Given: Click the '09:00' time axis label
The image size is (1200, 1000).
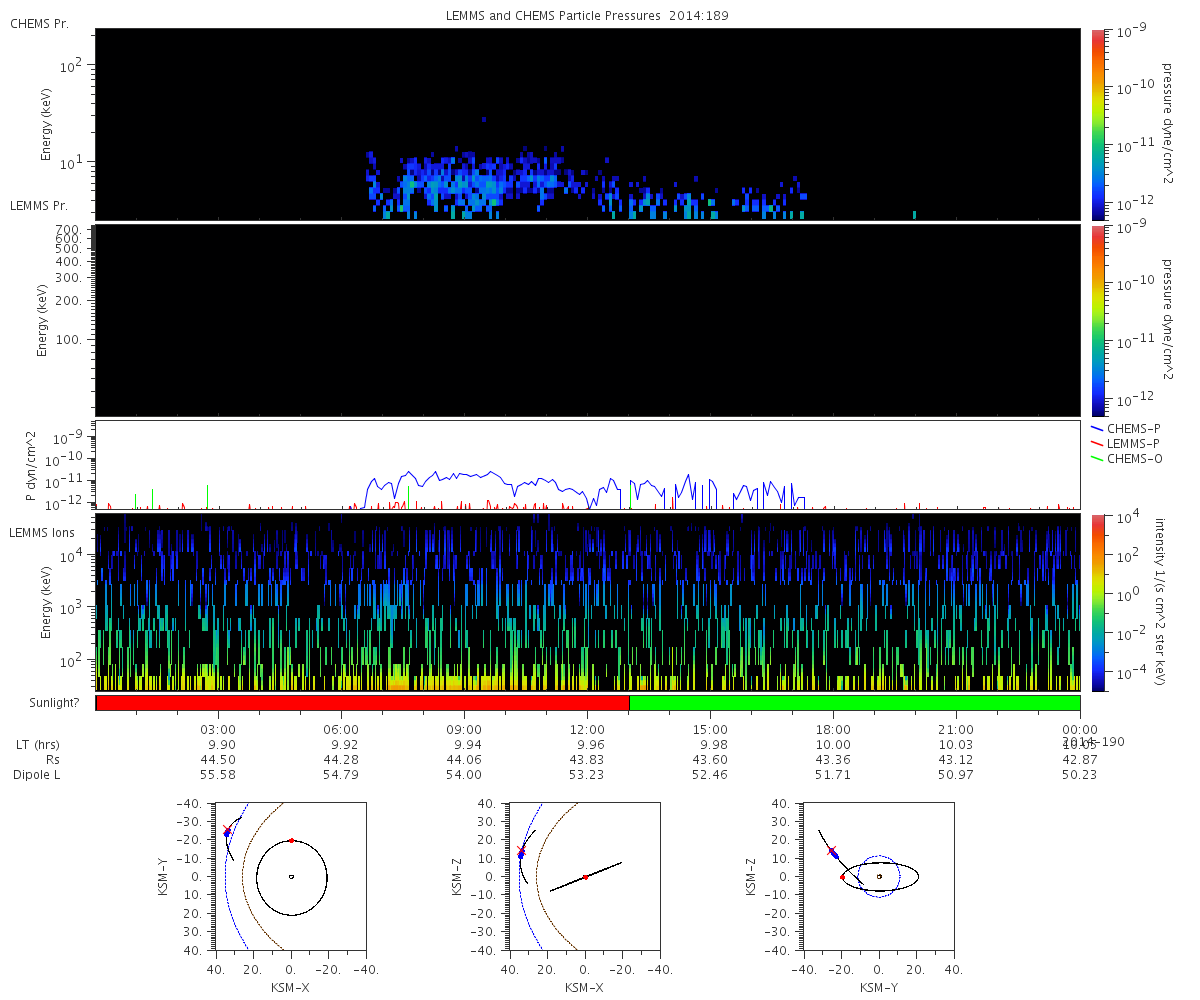Looking at the screenshot, I should tap(465, 730).
